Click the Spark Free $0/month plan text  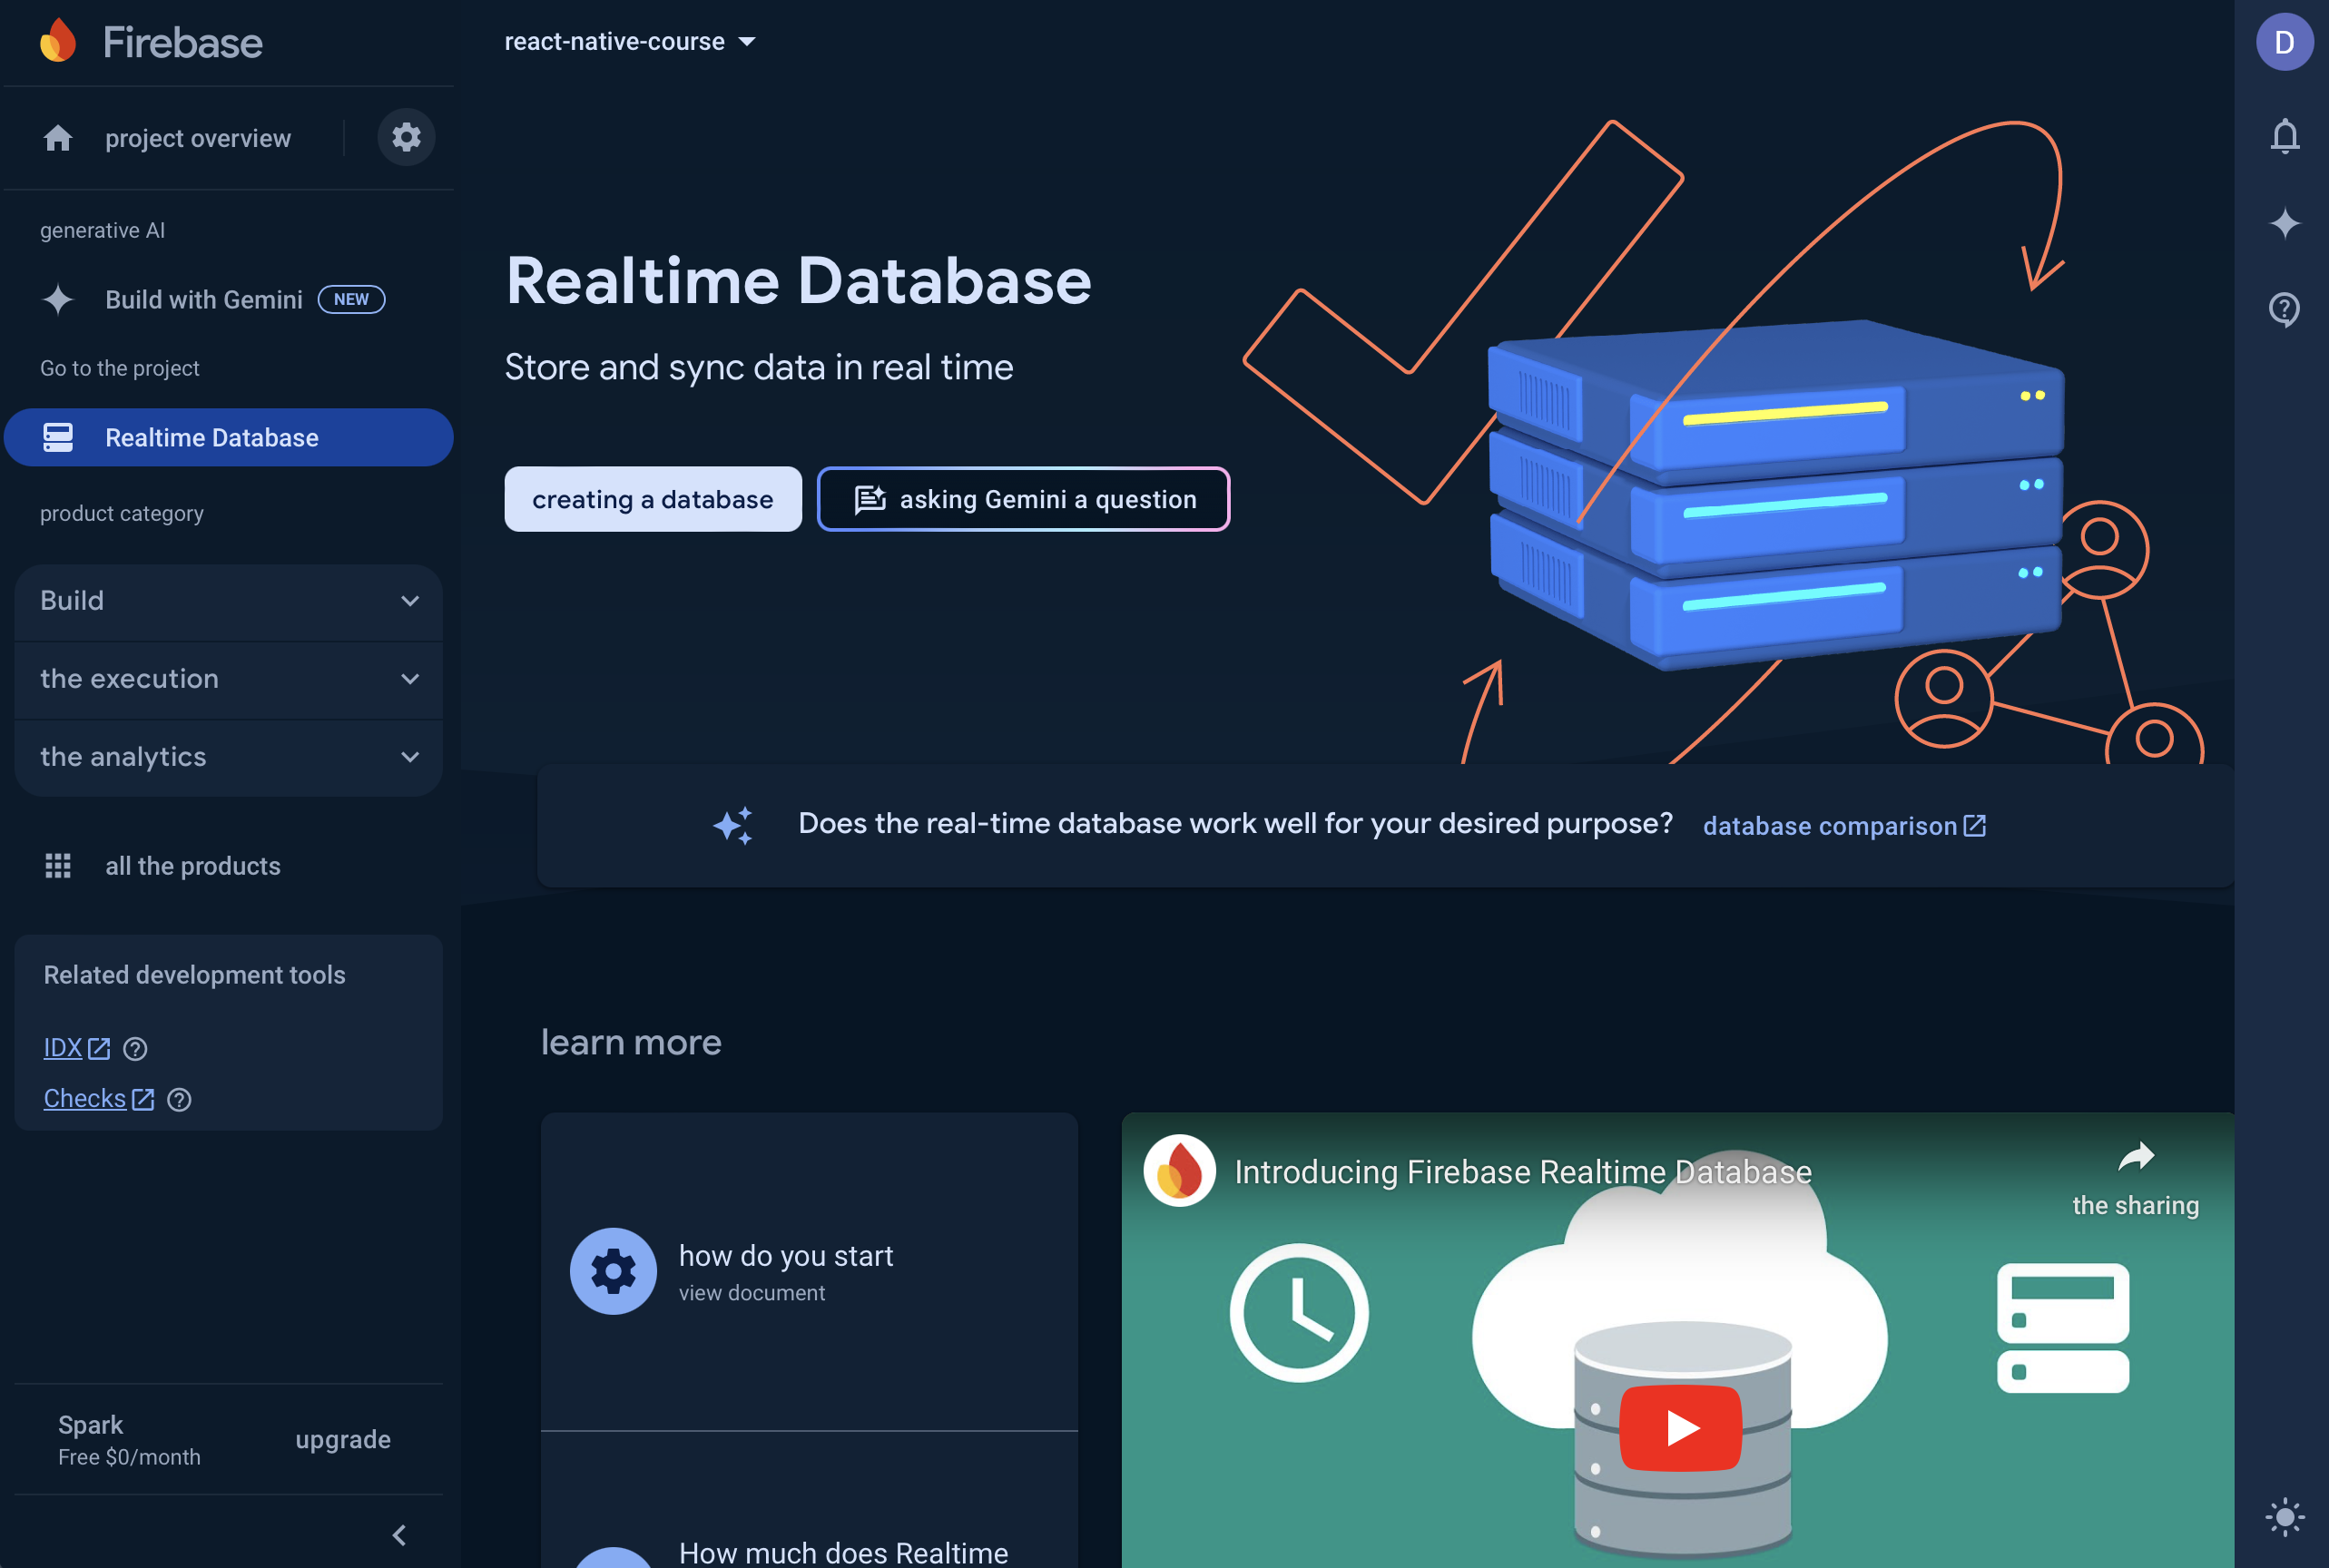tap(129, 1439)
